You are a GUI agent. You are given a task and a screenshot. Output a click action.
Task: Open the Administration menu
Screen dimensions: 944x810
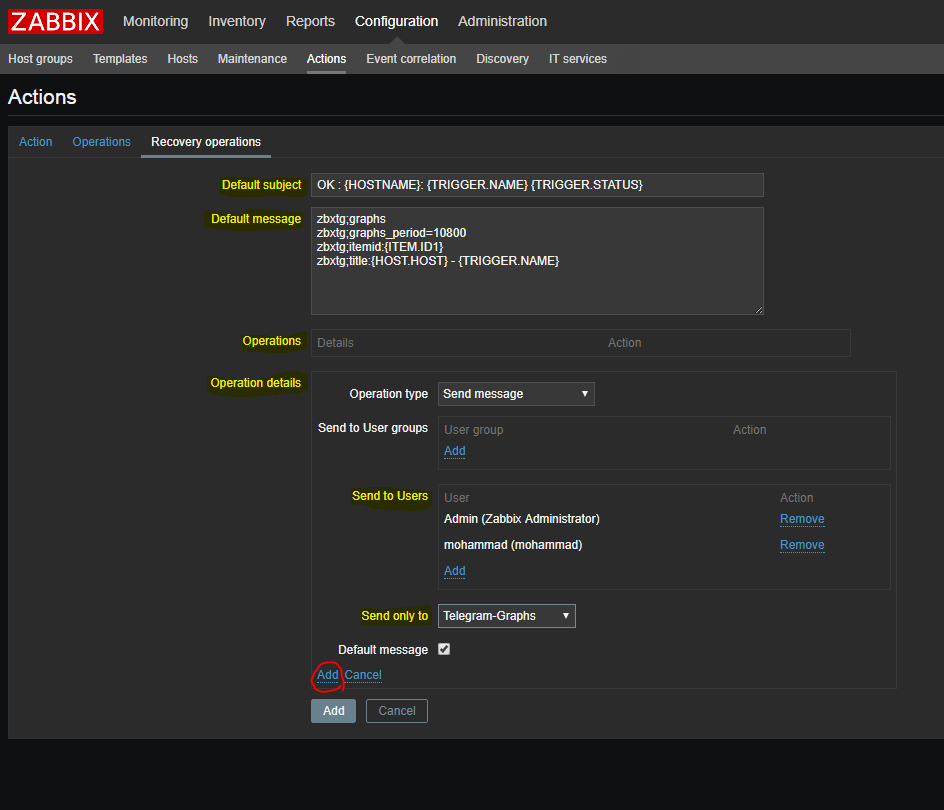tap(502, 21)
